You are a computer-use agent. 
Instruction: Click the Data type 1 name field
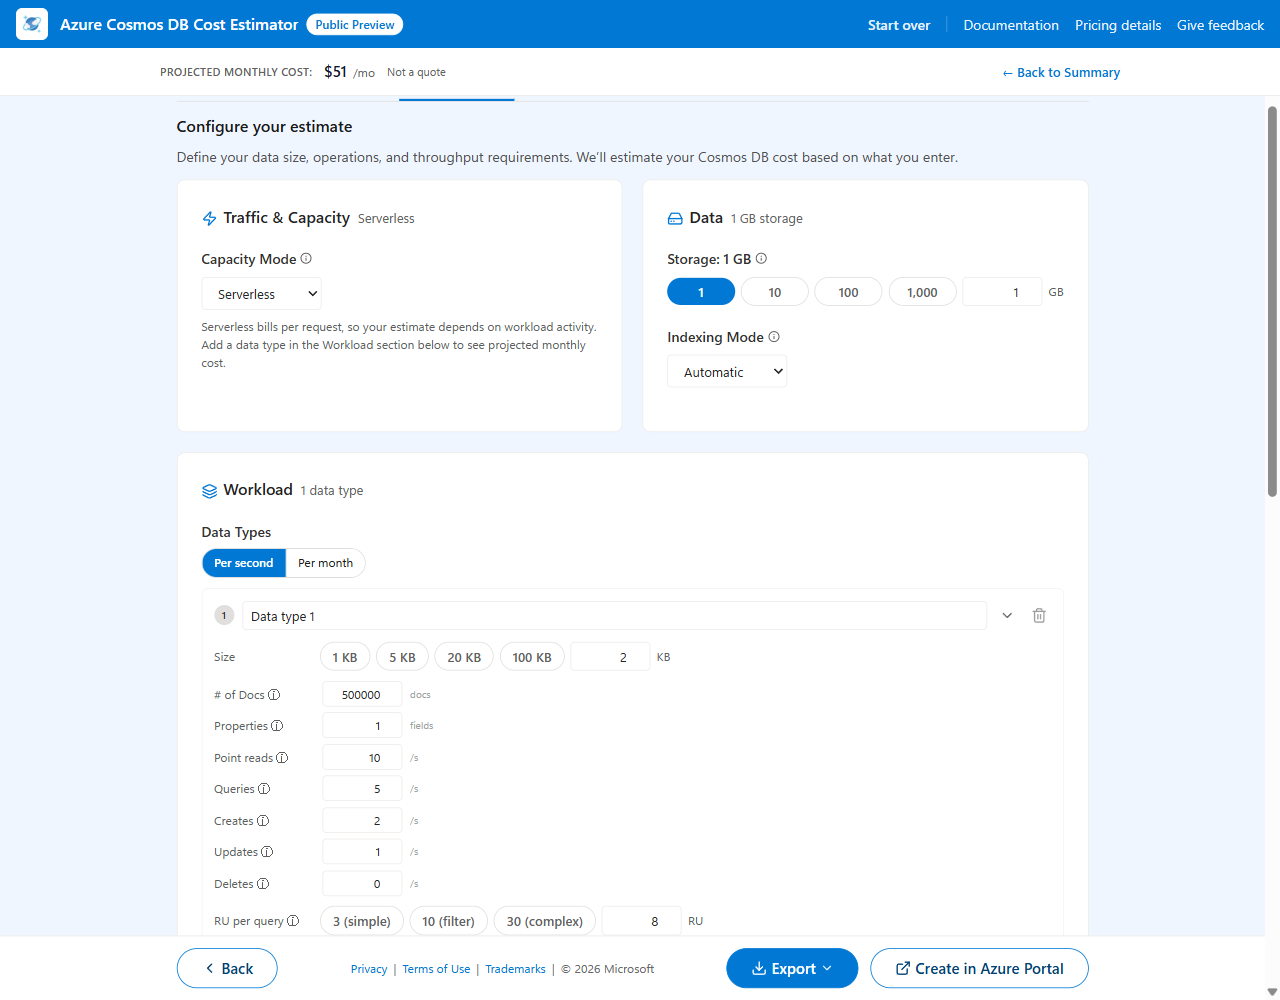pyautogui.click(x=614, y=616)
